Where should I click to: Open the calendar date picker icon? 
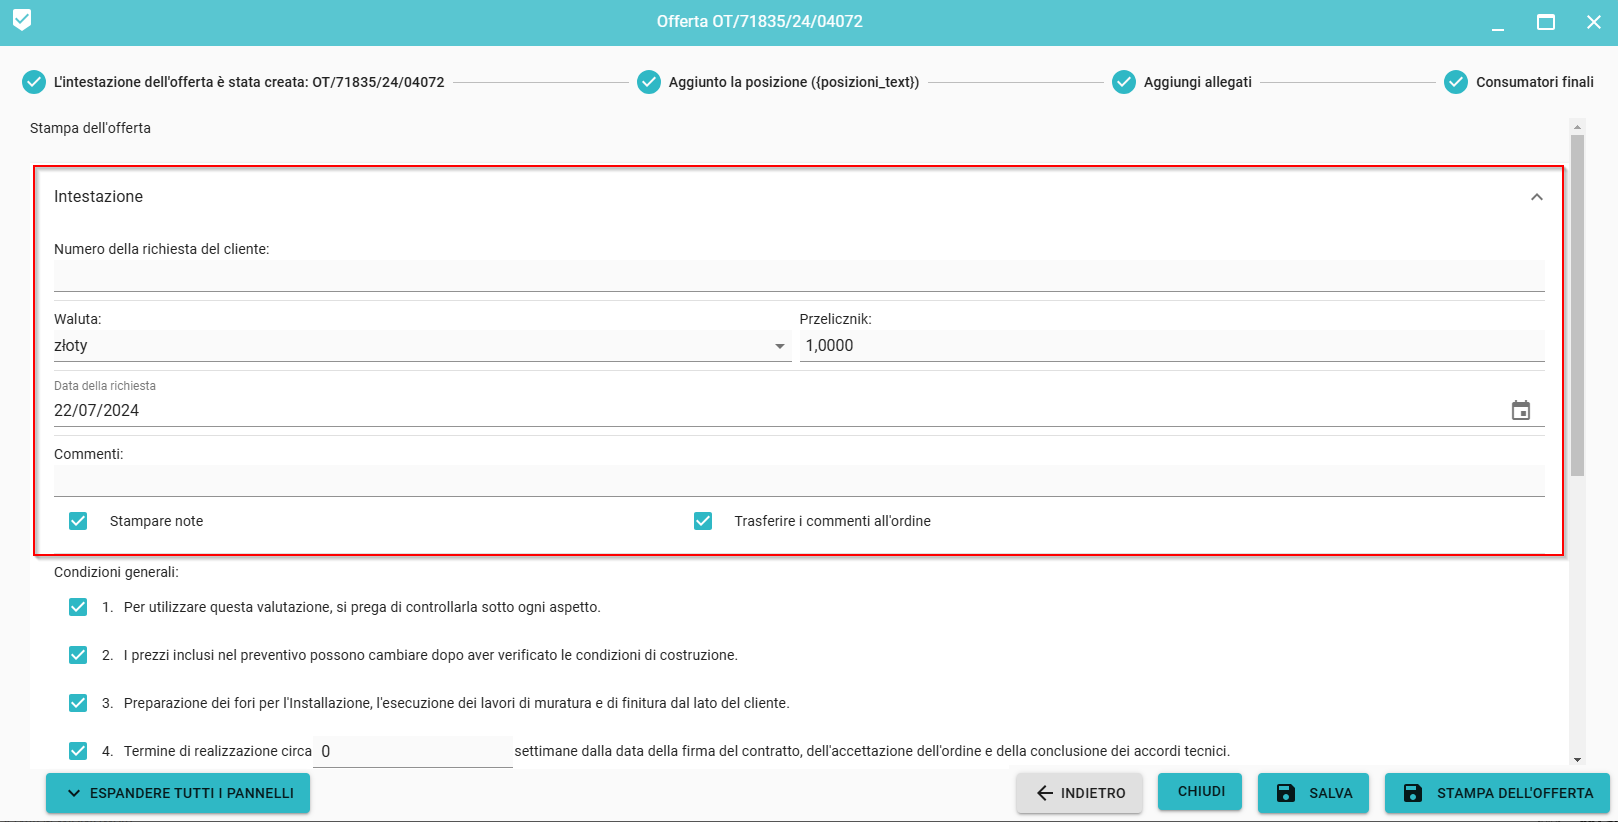[x=1520, y=411]
